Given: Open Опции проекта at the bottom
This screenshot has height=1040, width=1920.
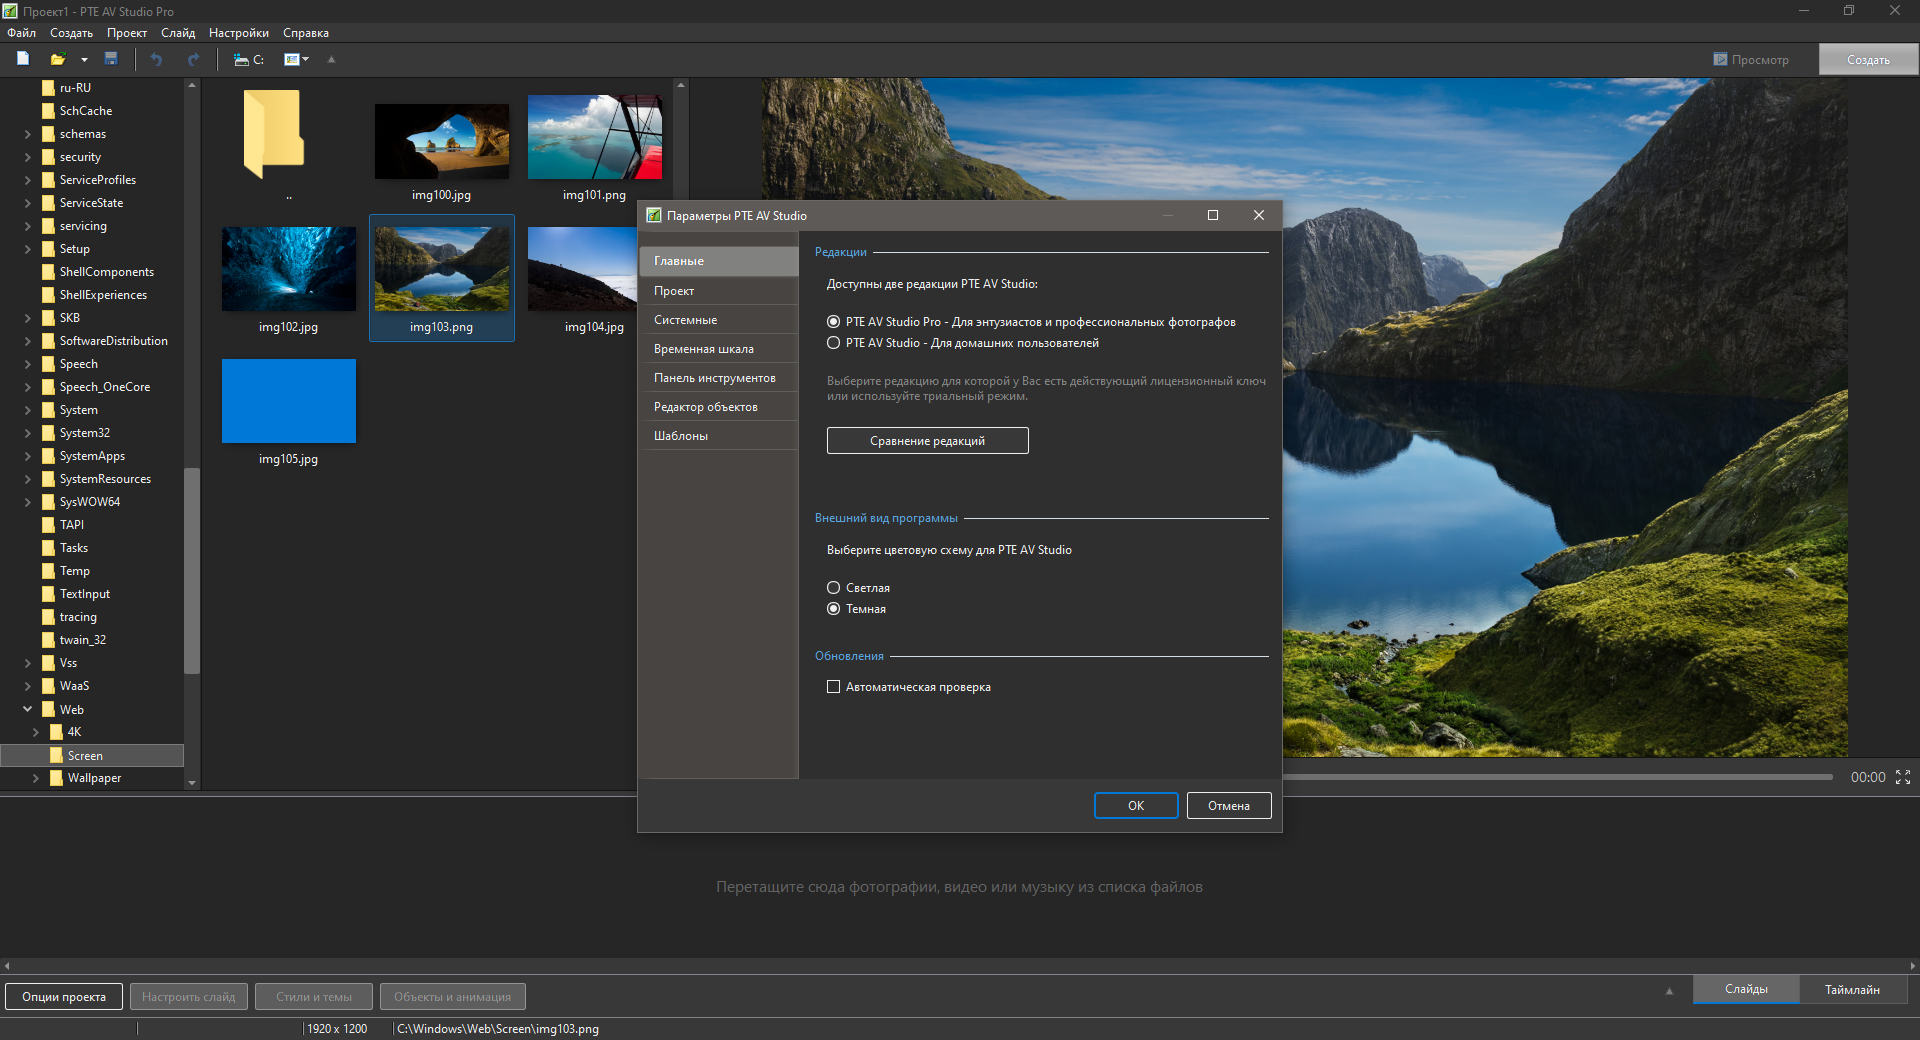Looking at the screenshot, I should click(x=64, y=997).
